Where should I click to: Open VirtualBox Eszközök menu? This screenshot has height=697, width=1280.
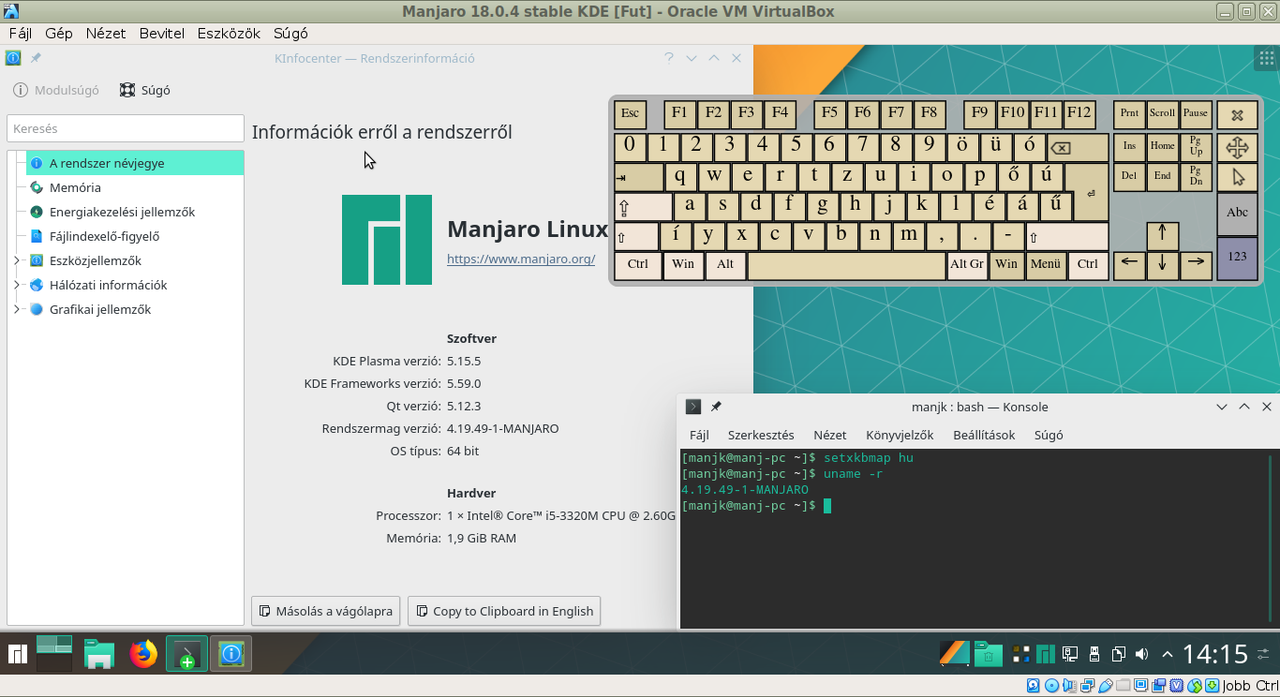coord(229,33)
